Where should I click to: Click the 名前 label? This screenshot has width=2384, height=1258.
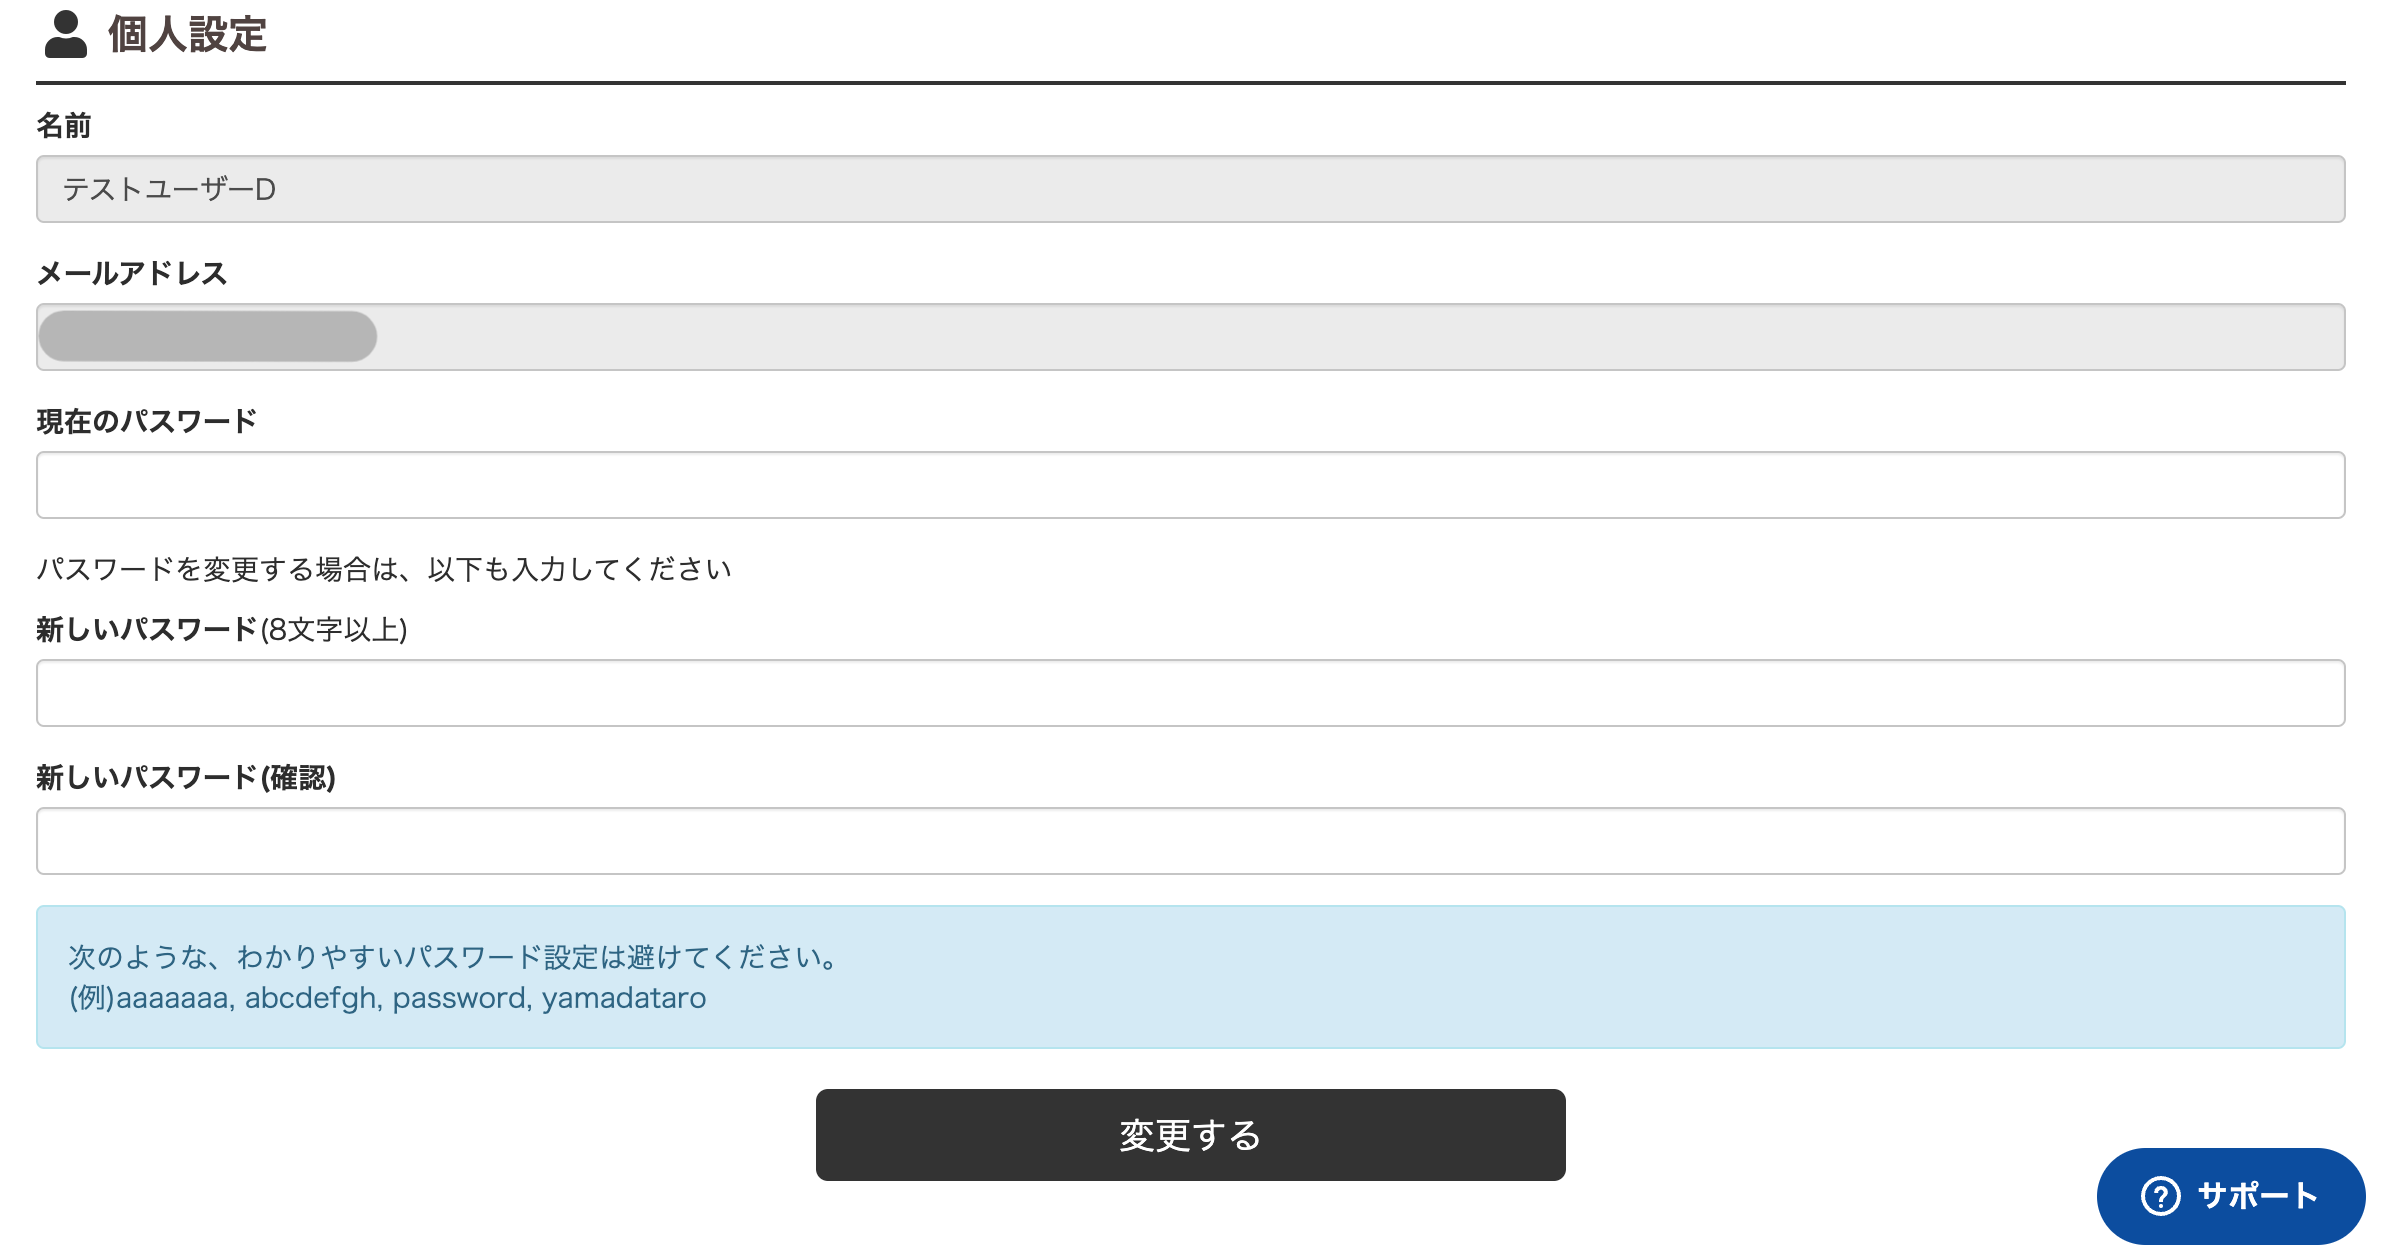pos(64,126)
